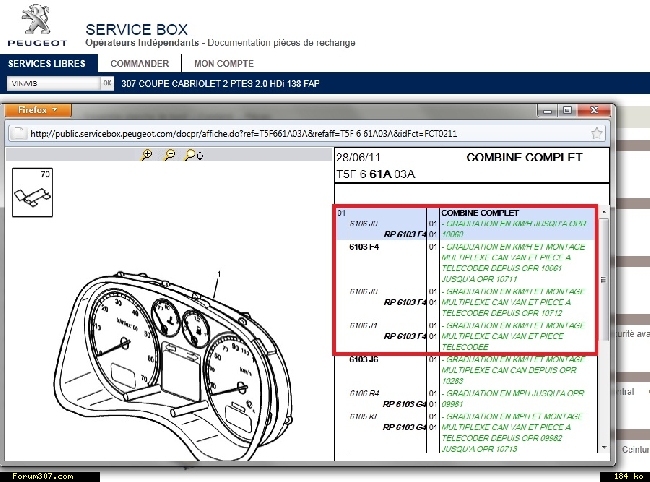The image size is (650, 482).
Task: Open the SERVICES LIBRES tab
Action: 47,63
